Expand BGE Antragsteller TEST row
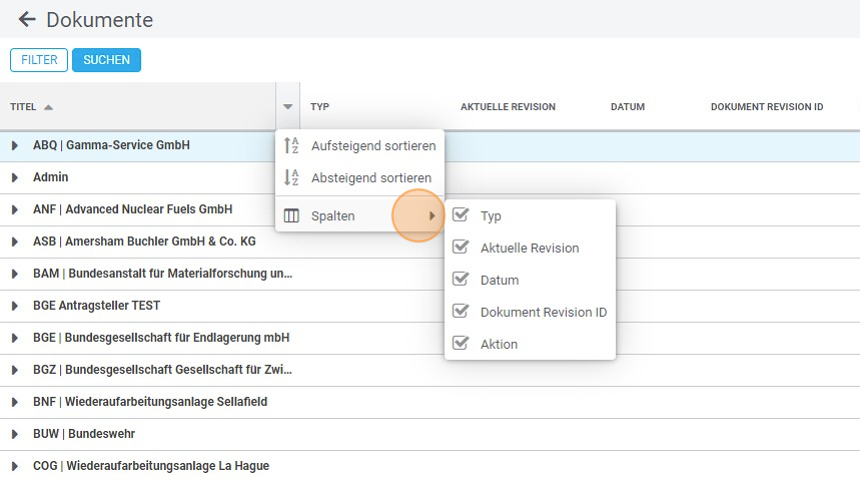 tap(15, 306)
